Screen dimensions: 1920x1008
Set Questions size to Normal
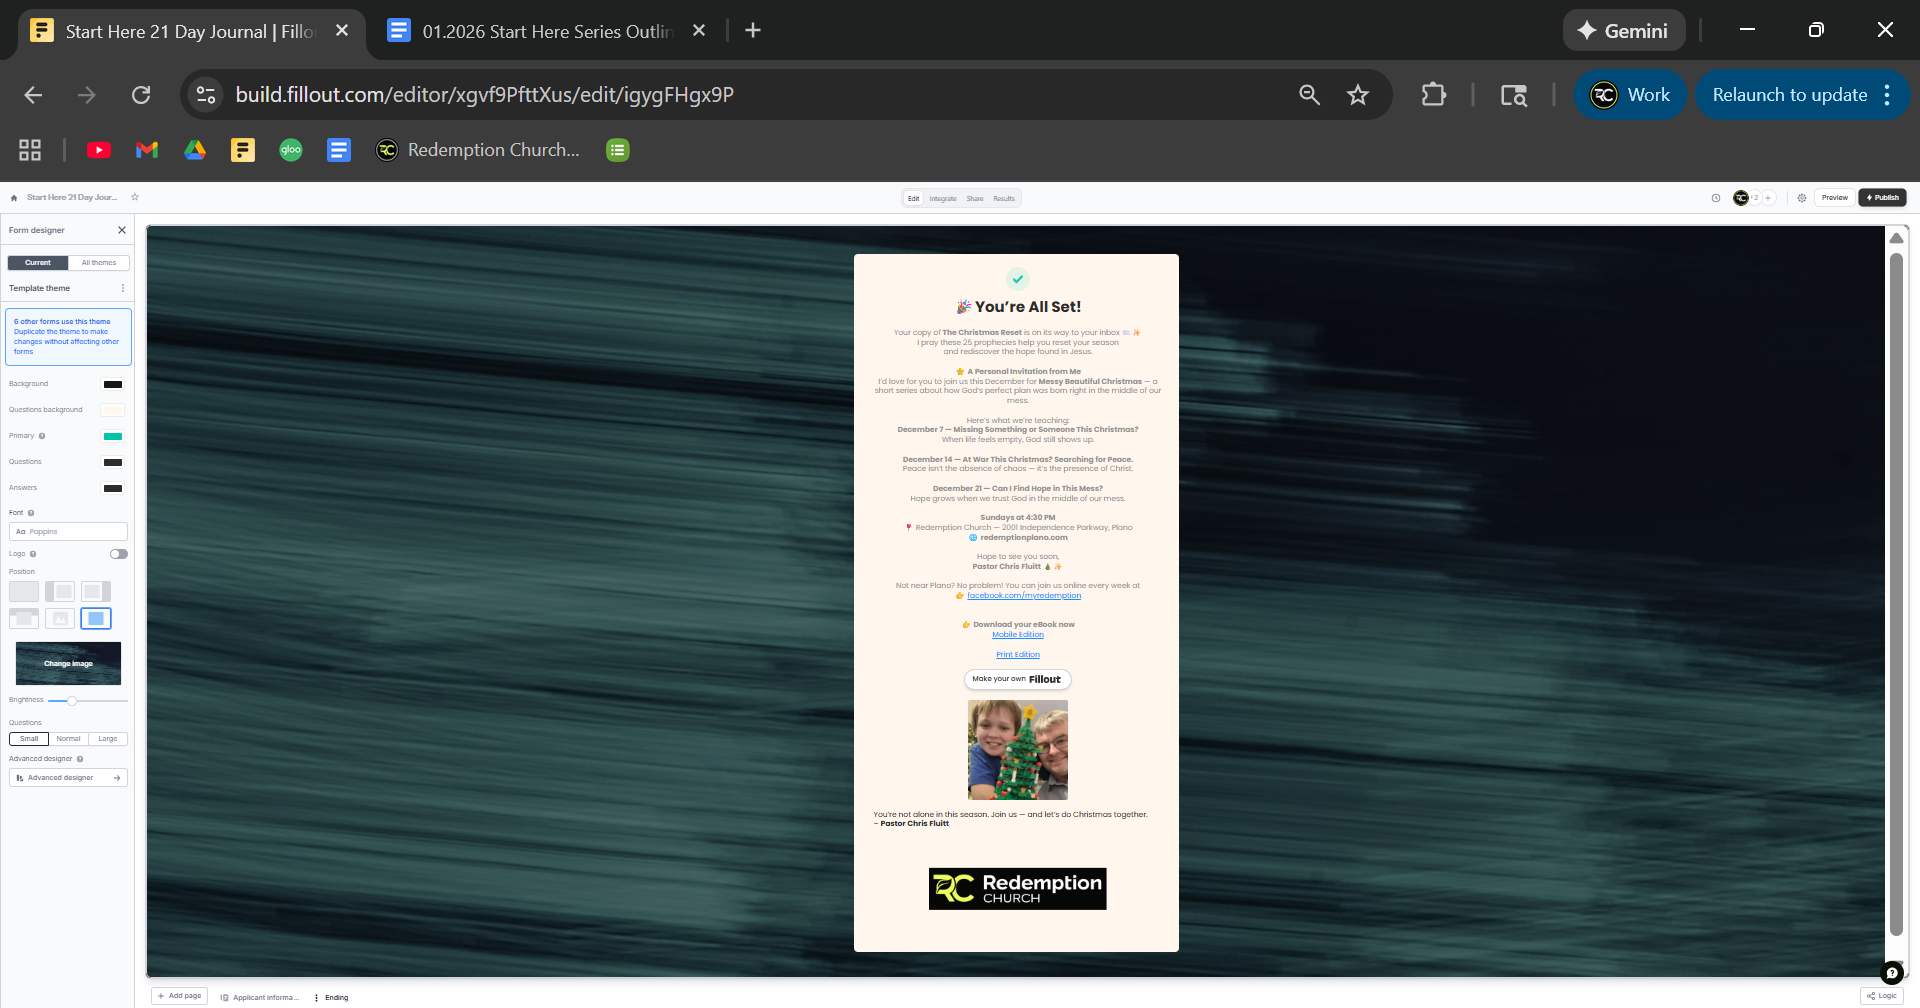click(x=68, y=739)
